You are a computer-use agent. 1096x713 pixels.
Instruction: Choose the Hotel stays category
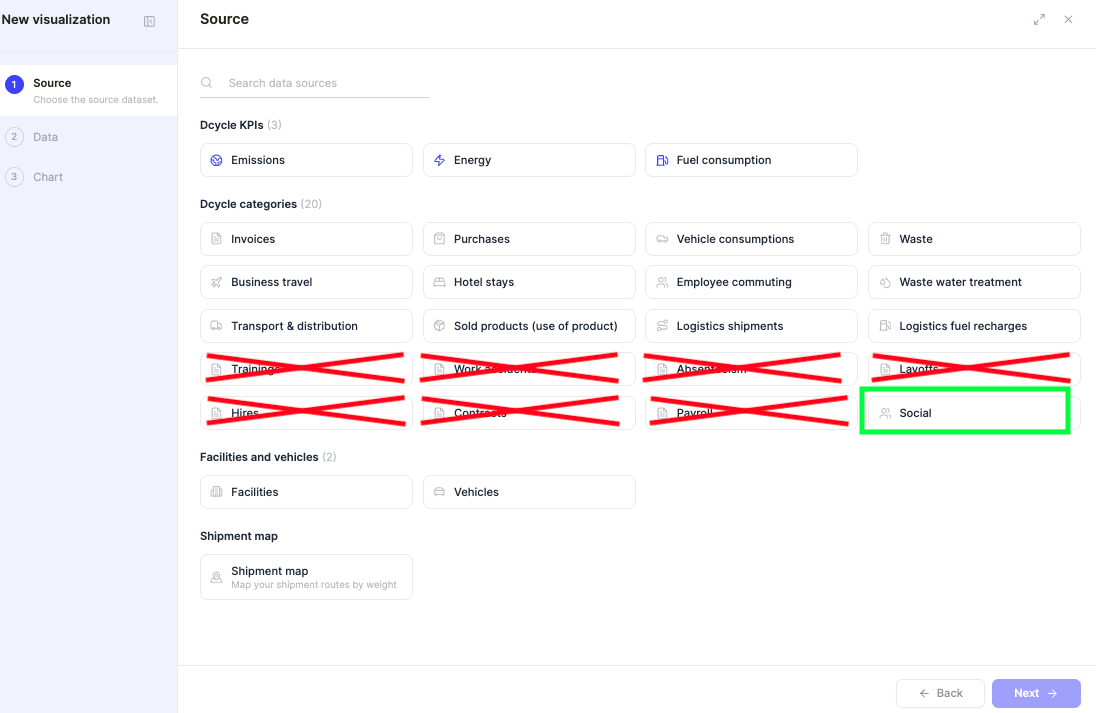pos(529,282)
